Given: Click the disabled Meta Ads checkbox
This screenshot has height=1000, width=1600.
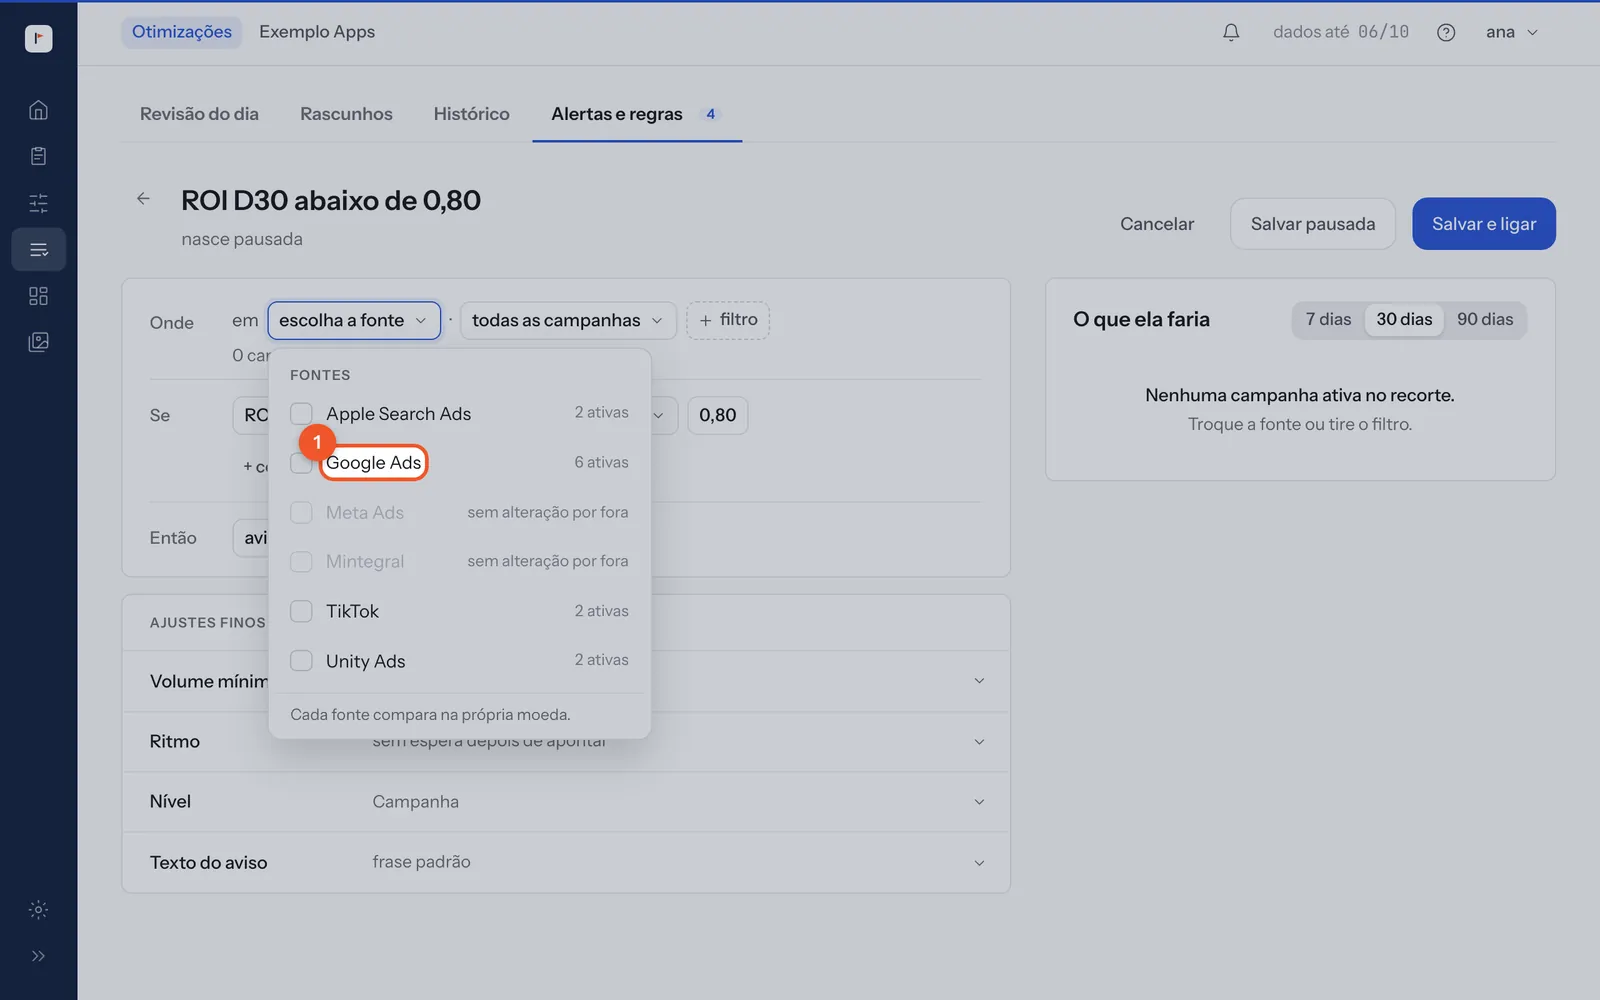Looking at the screenshot, I should [x=301, y=512].
